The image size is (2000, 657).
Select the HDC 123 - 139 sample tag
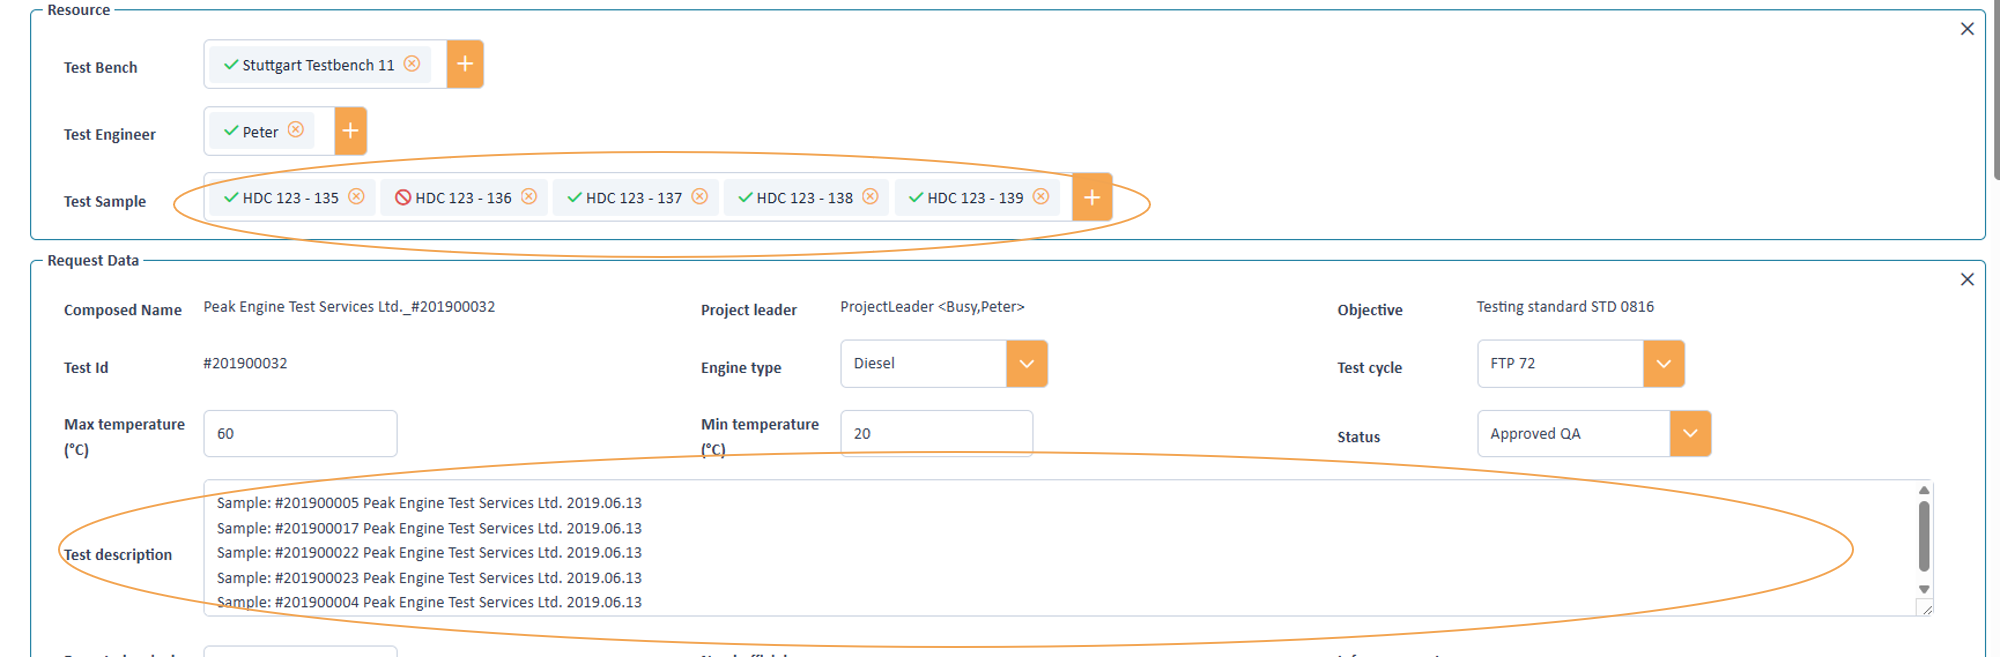[976, 198]
